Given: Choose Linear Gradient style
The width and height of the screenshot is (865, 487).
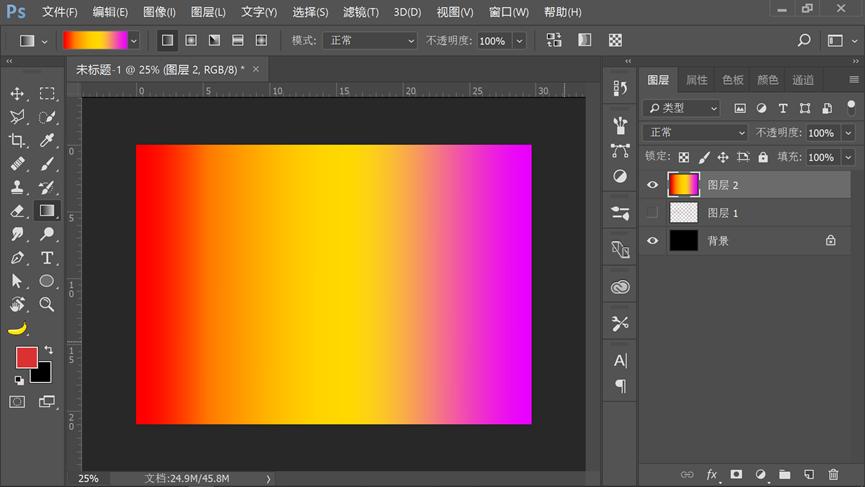Looking at the screenshot, I should 167,40.
